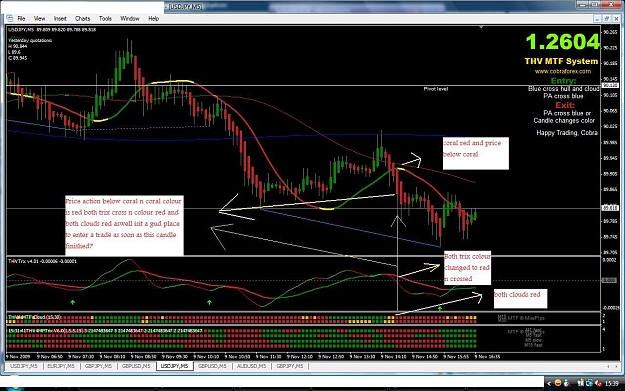Open the GBPUSD,M5 tab next to AUDUSD,M5
The width and height of the screenshot is (625, 391).
tap(212, 366)
